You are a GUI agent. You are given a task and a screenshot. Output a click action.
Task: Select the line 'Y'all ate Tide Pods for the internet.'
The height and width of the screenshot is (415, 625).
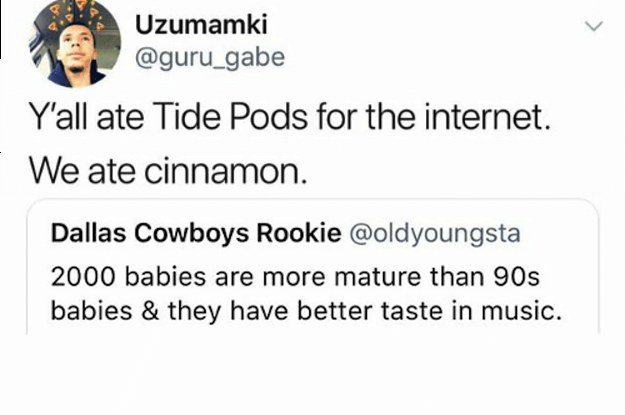(x=290, y=117)
